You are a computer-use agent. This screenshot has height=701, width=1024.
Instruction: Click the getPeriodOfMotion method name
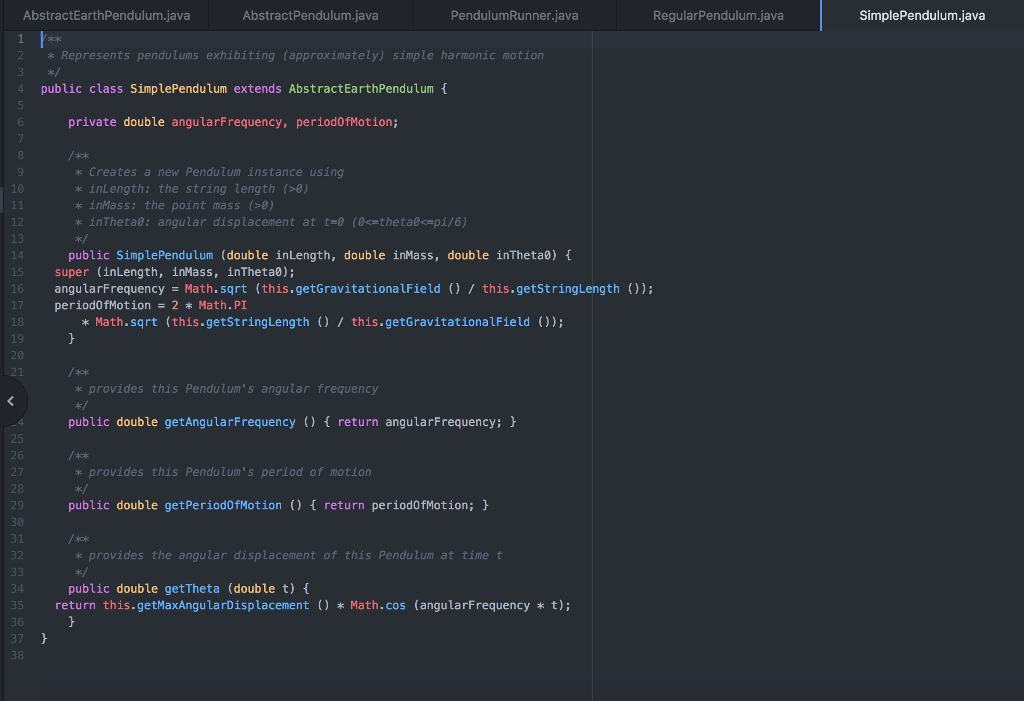coord(223,505)
